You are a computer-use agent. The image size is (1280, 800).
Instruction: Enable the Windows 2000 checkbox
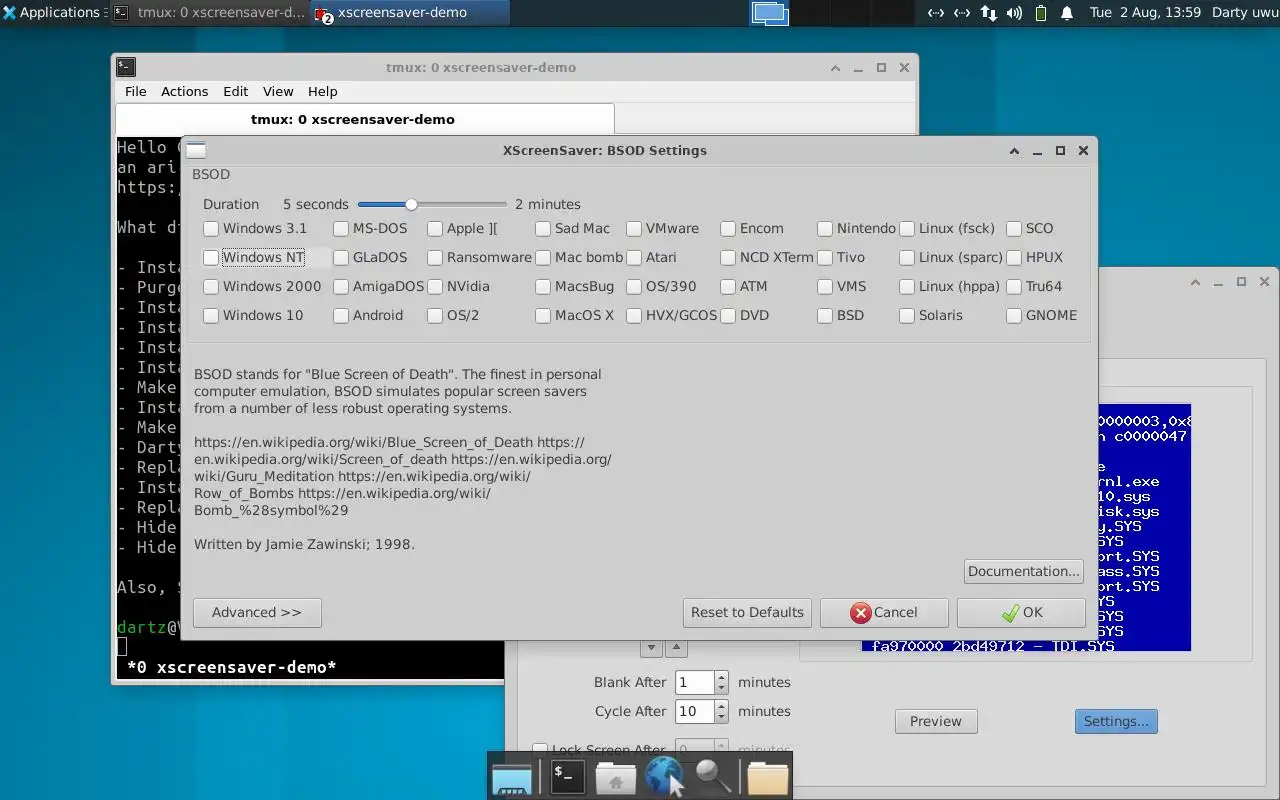tap(211, 287)
